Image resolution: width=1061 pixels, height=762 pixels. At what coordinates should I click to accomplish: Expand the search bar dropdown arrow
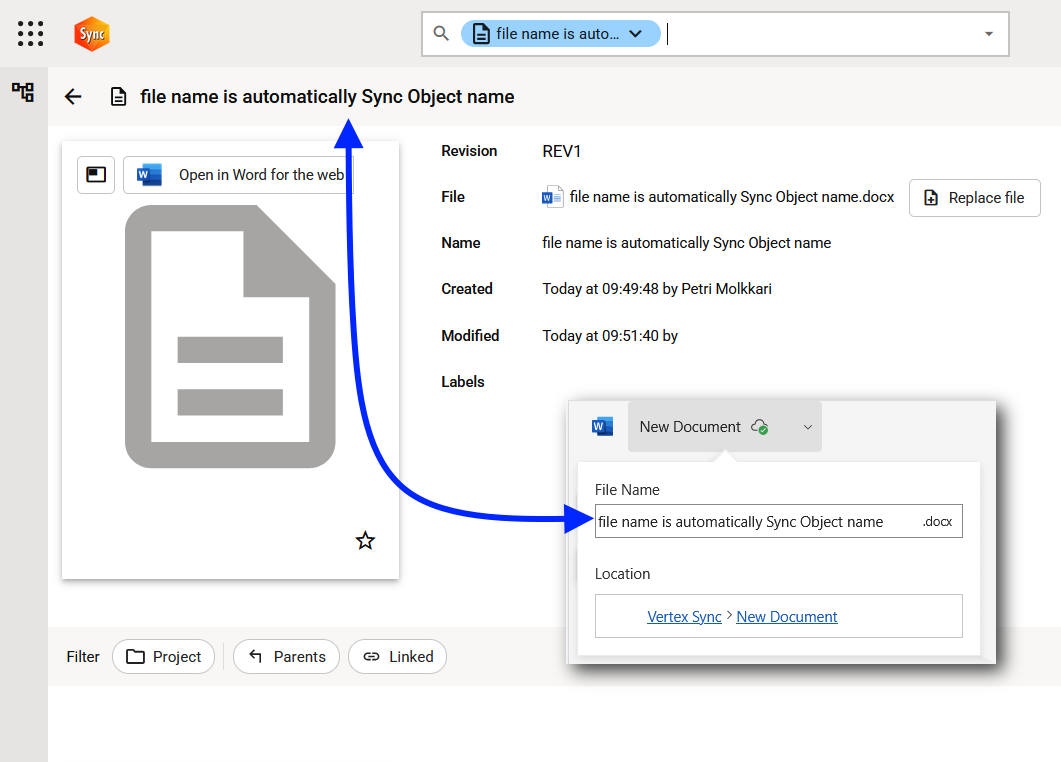(989, 34)
